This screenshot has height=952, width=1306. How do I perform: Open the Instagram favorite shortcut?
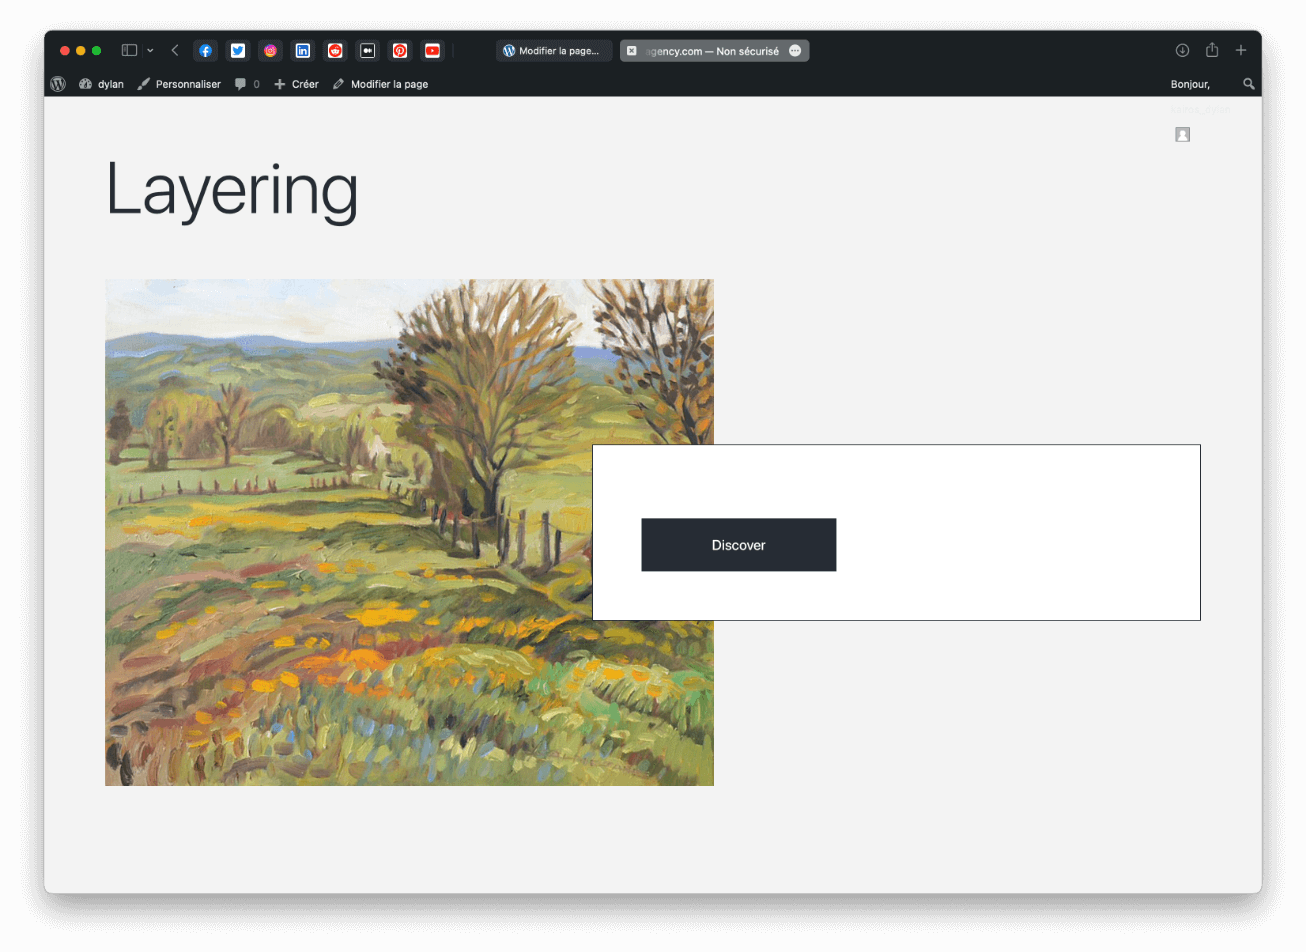[270, 50]
